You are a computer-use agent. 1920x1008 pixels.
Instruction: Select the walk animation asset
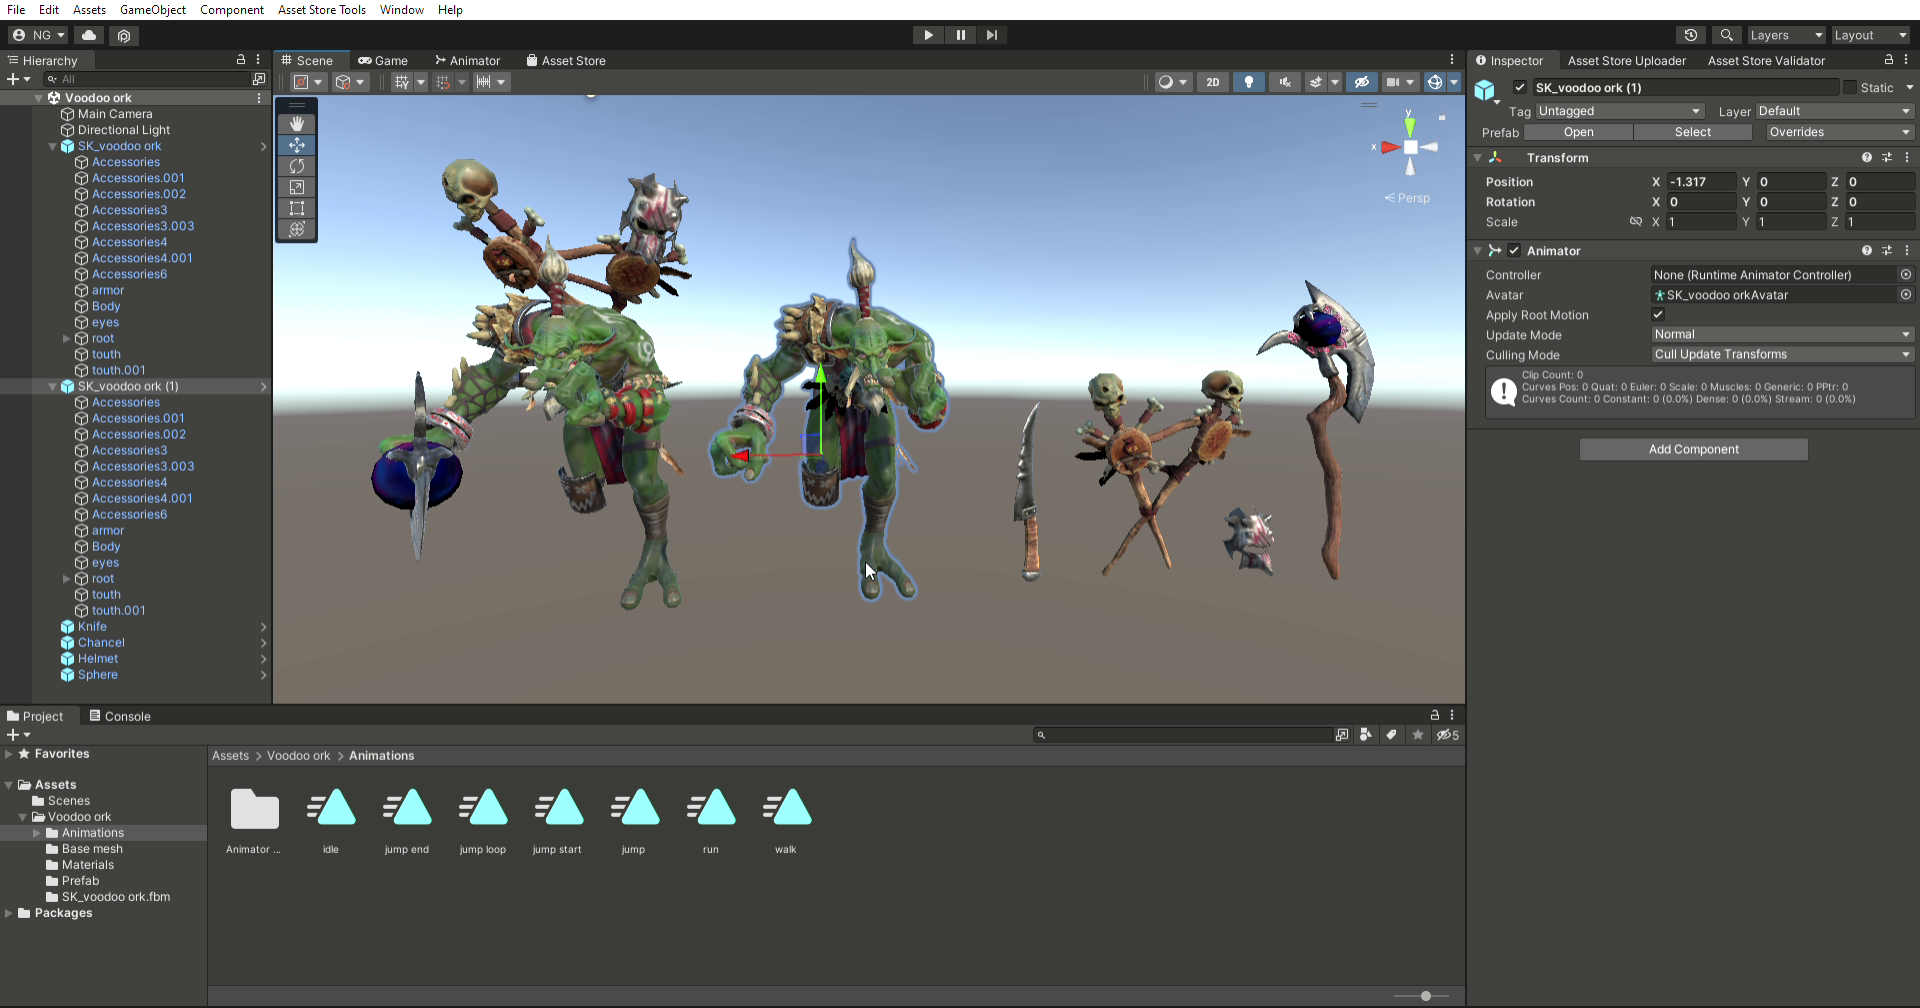point(786,821)
